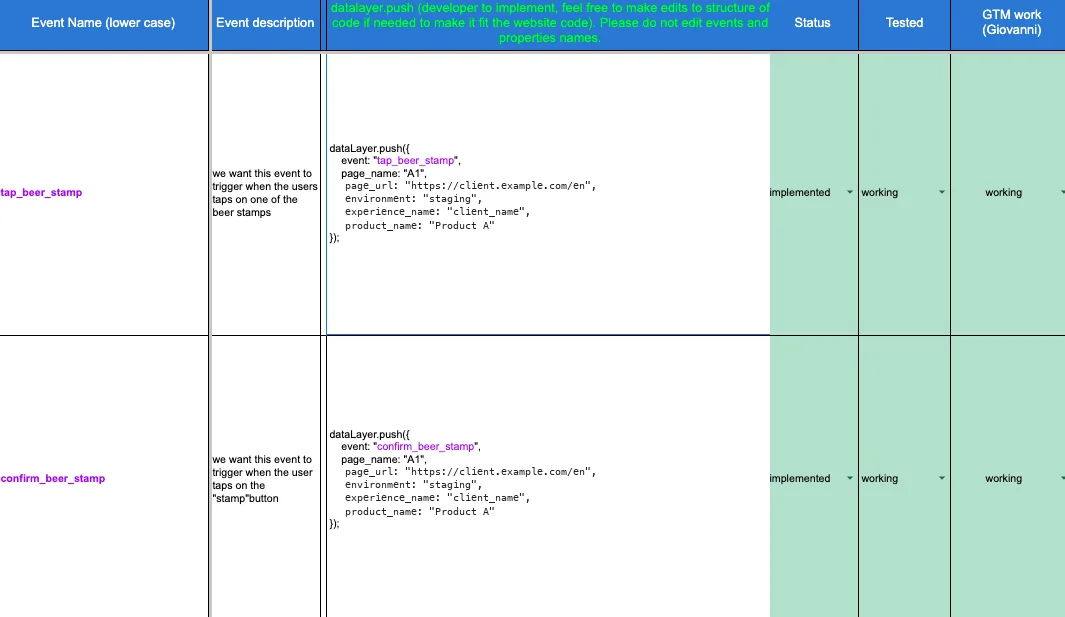This screenshot has height=617, width=1065.
Task: Click Tested 'working' value in tap_beer_stamp row
Action: pyautogui.click(x=880, y=192)
